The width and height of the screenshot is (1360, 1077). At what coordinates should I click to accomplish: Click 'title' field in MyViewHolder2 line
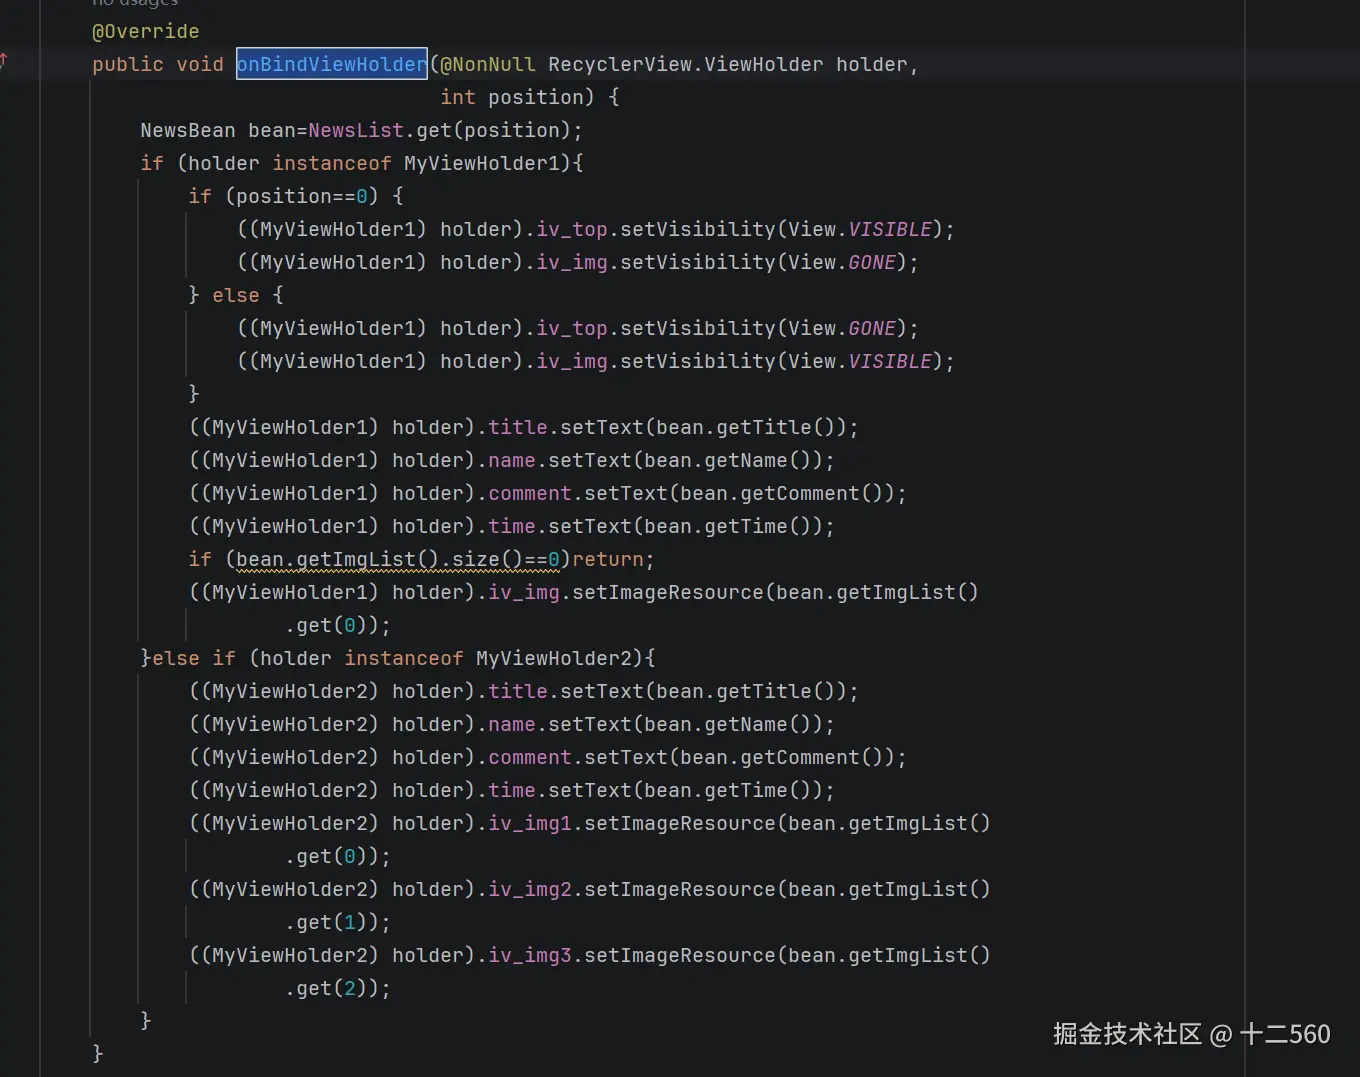coord(518,691)
